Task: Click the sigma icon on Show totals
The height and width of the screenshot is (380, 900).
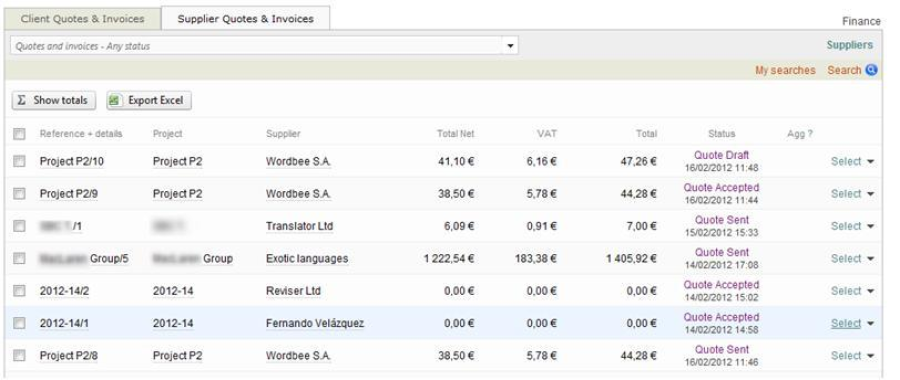Action: click(22, 100)
